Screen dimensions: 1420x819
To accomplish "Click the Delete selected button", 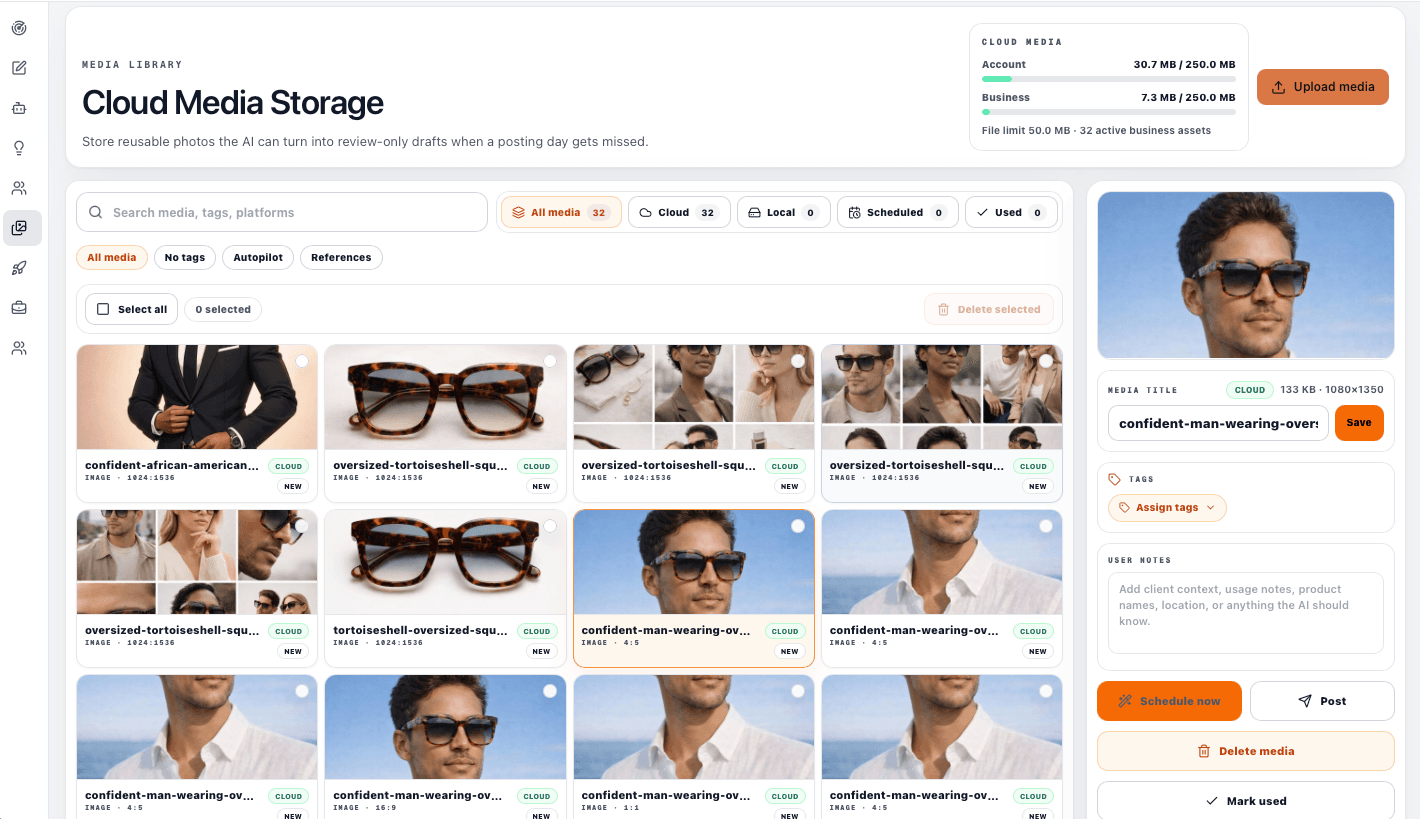I will point(989,309).
